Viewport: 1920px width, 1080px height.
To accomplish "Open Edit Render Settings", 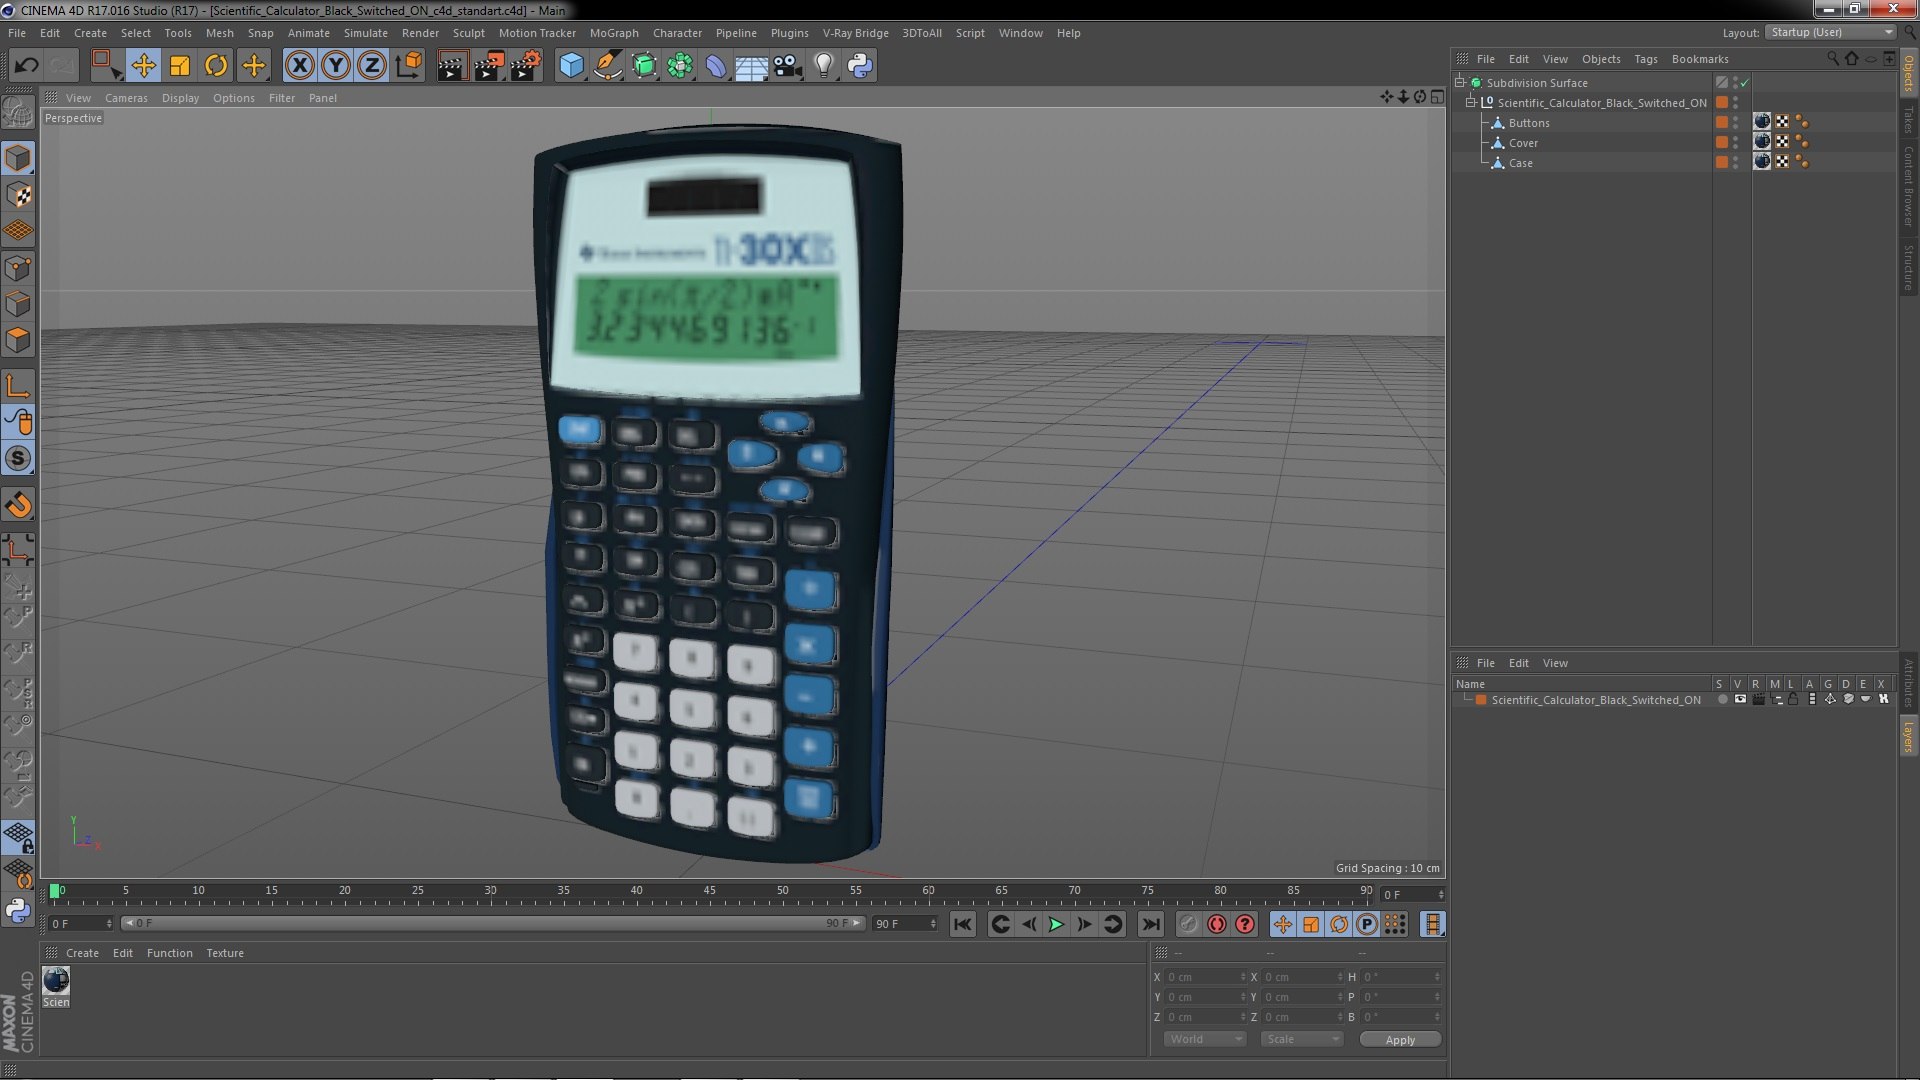I will click(526, 66).
